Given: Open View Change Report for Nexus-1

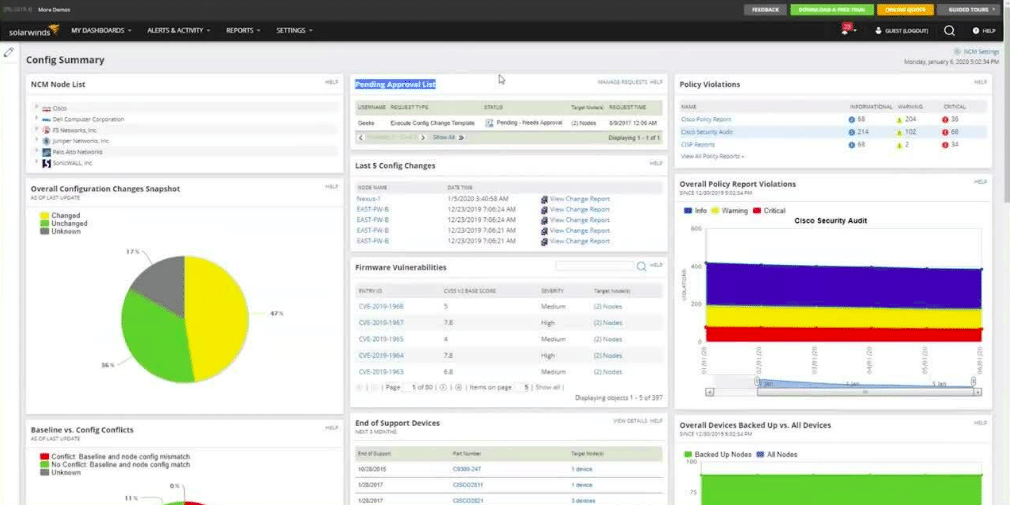Looking at the screenshot, I should 579,199.
